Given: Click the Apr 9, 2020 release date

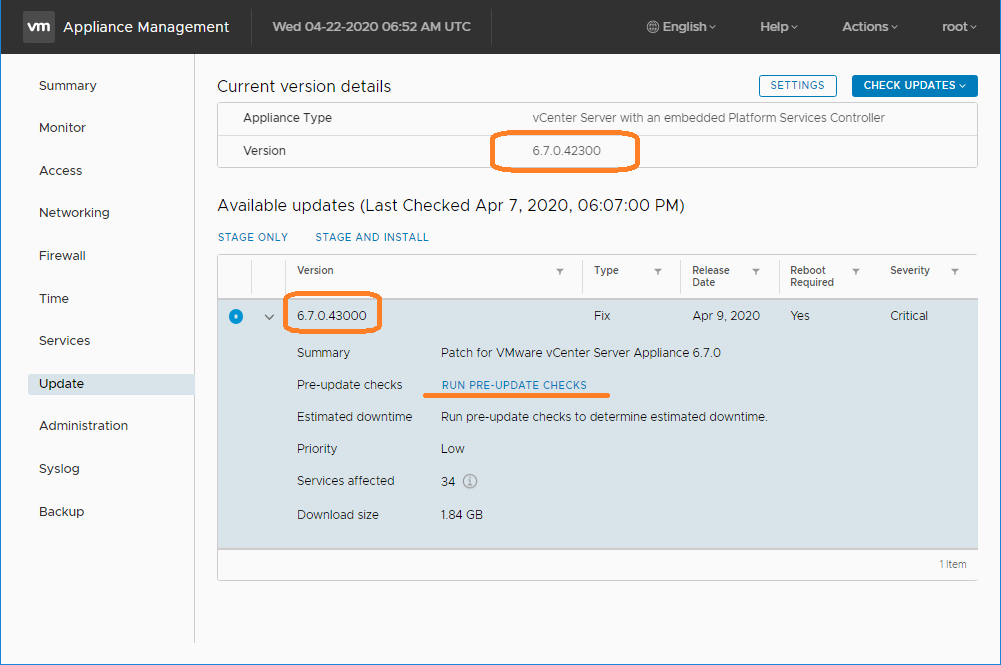Looking at the screenshot, I should (726, 315).
